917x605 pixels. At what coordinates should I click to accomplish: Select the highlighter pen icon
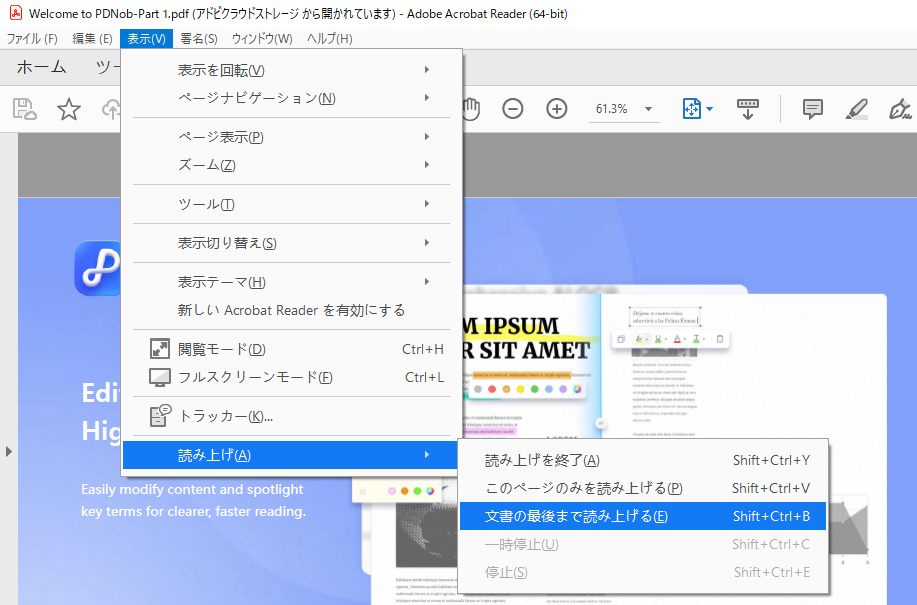coord(857,108)
